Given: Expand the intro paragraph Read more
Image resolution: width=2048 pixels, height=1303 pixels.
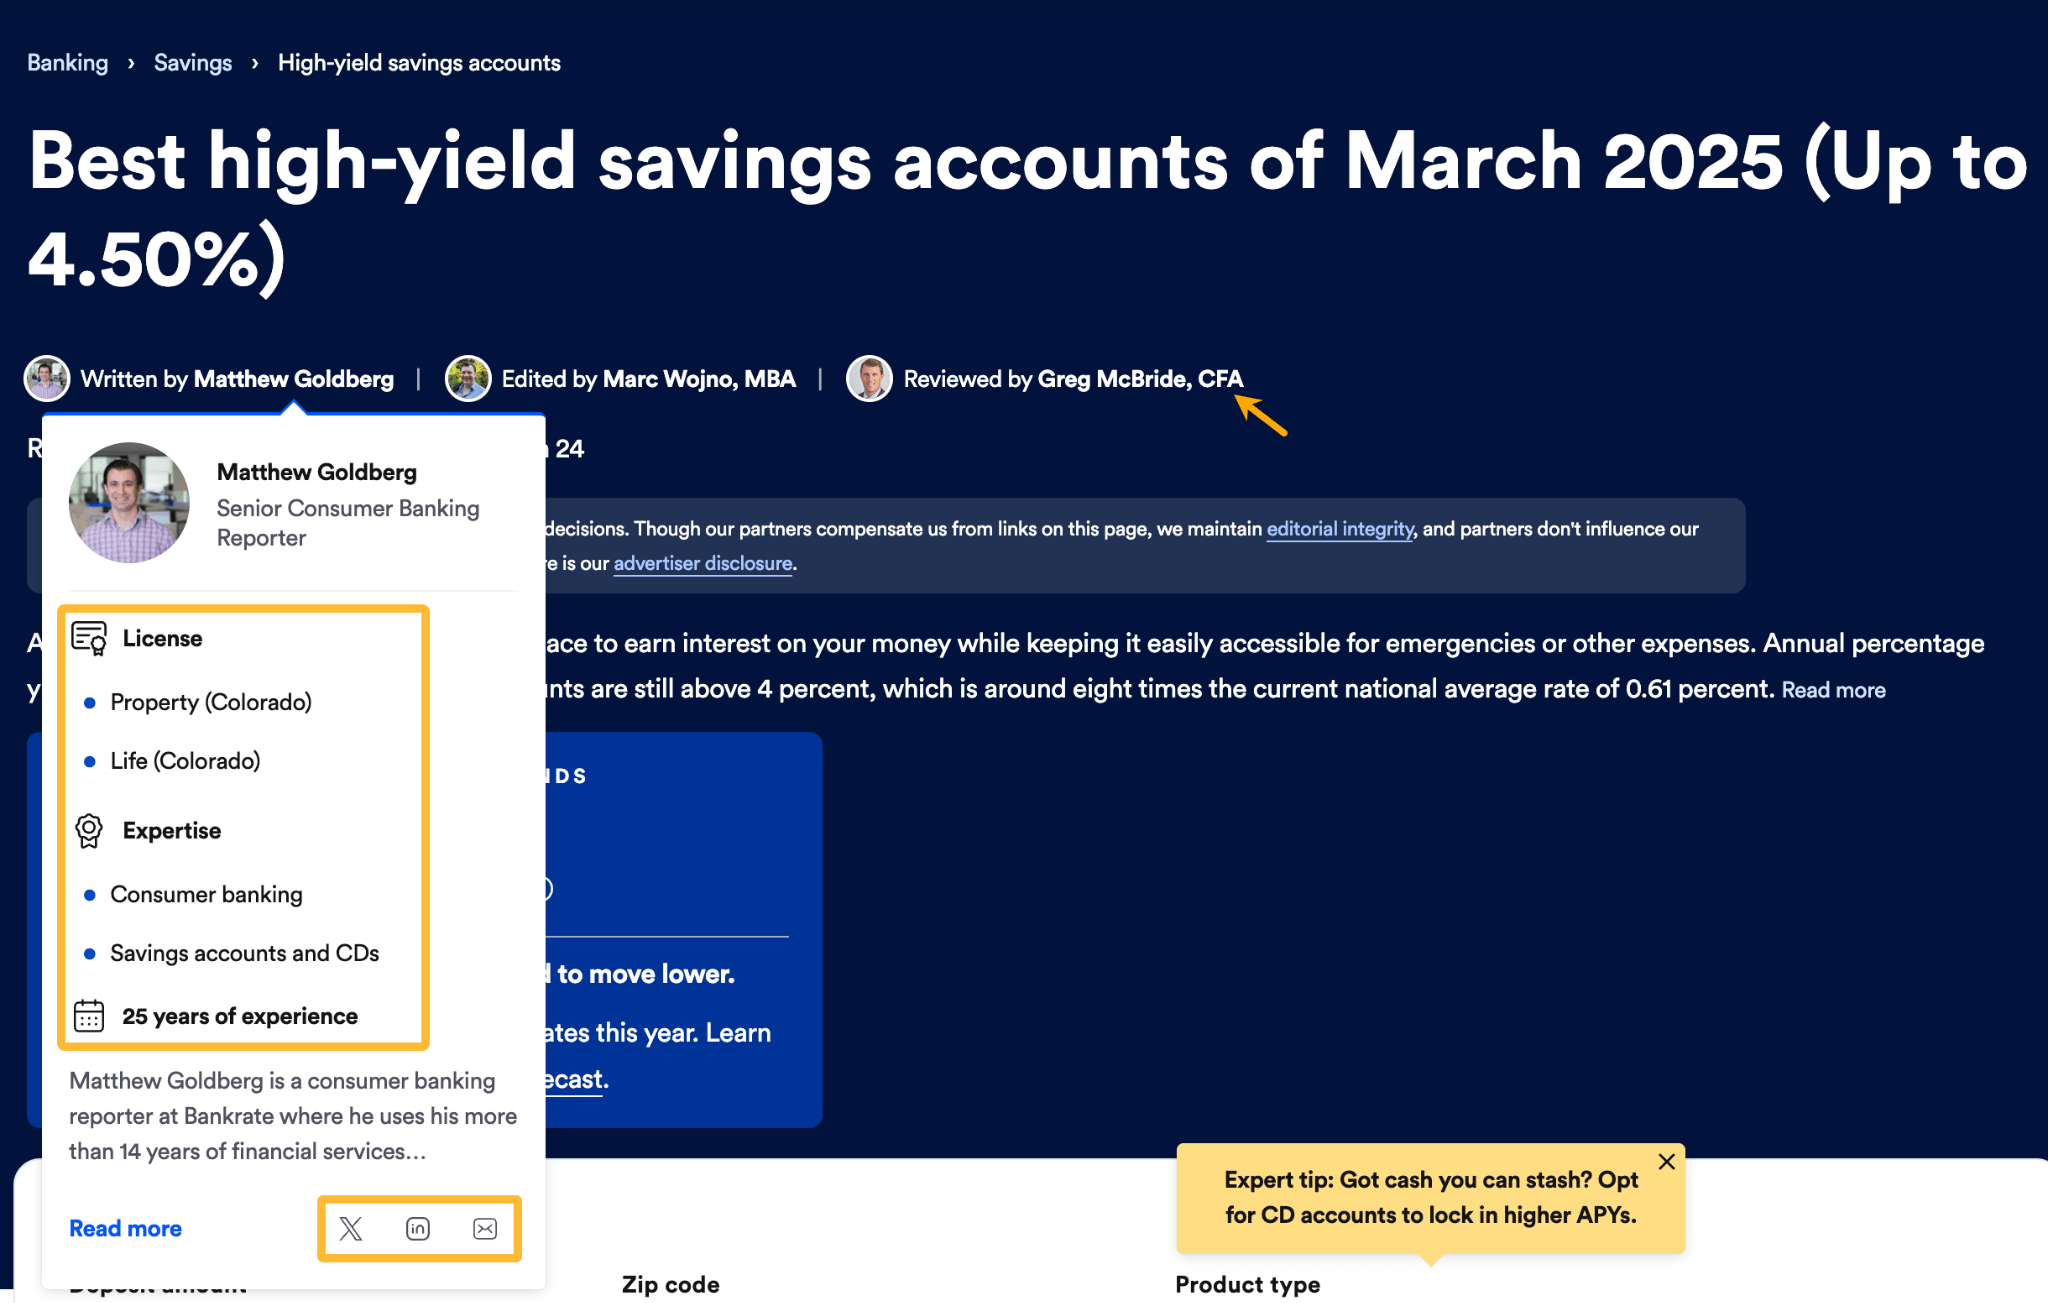Looking at the screenshot, I should pos(1833,690).
